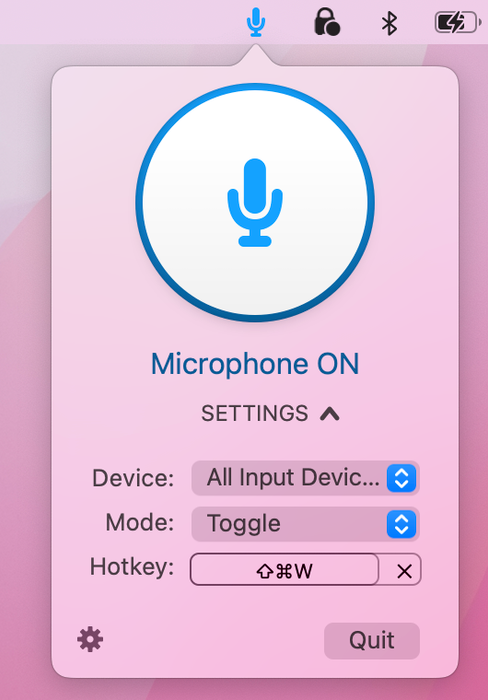
Task: Click the "Mode:" label
Action: click(x=140, y=522)
